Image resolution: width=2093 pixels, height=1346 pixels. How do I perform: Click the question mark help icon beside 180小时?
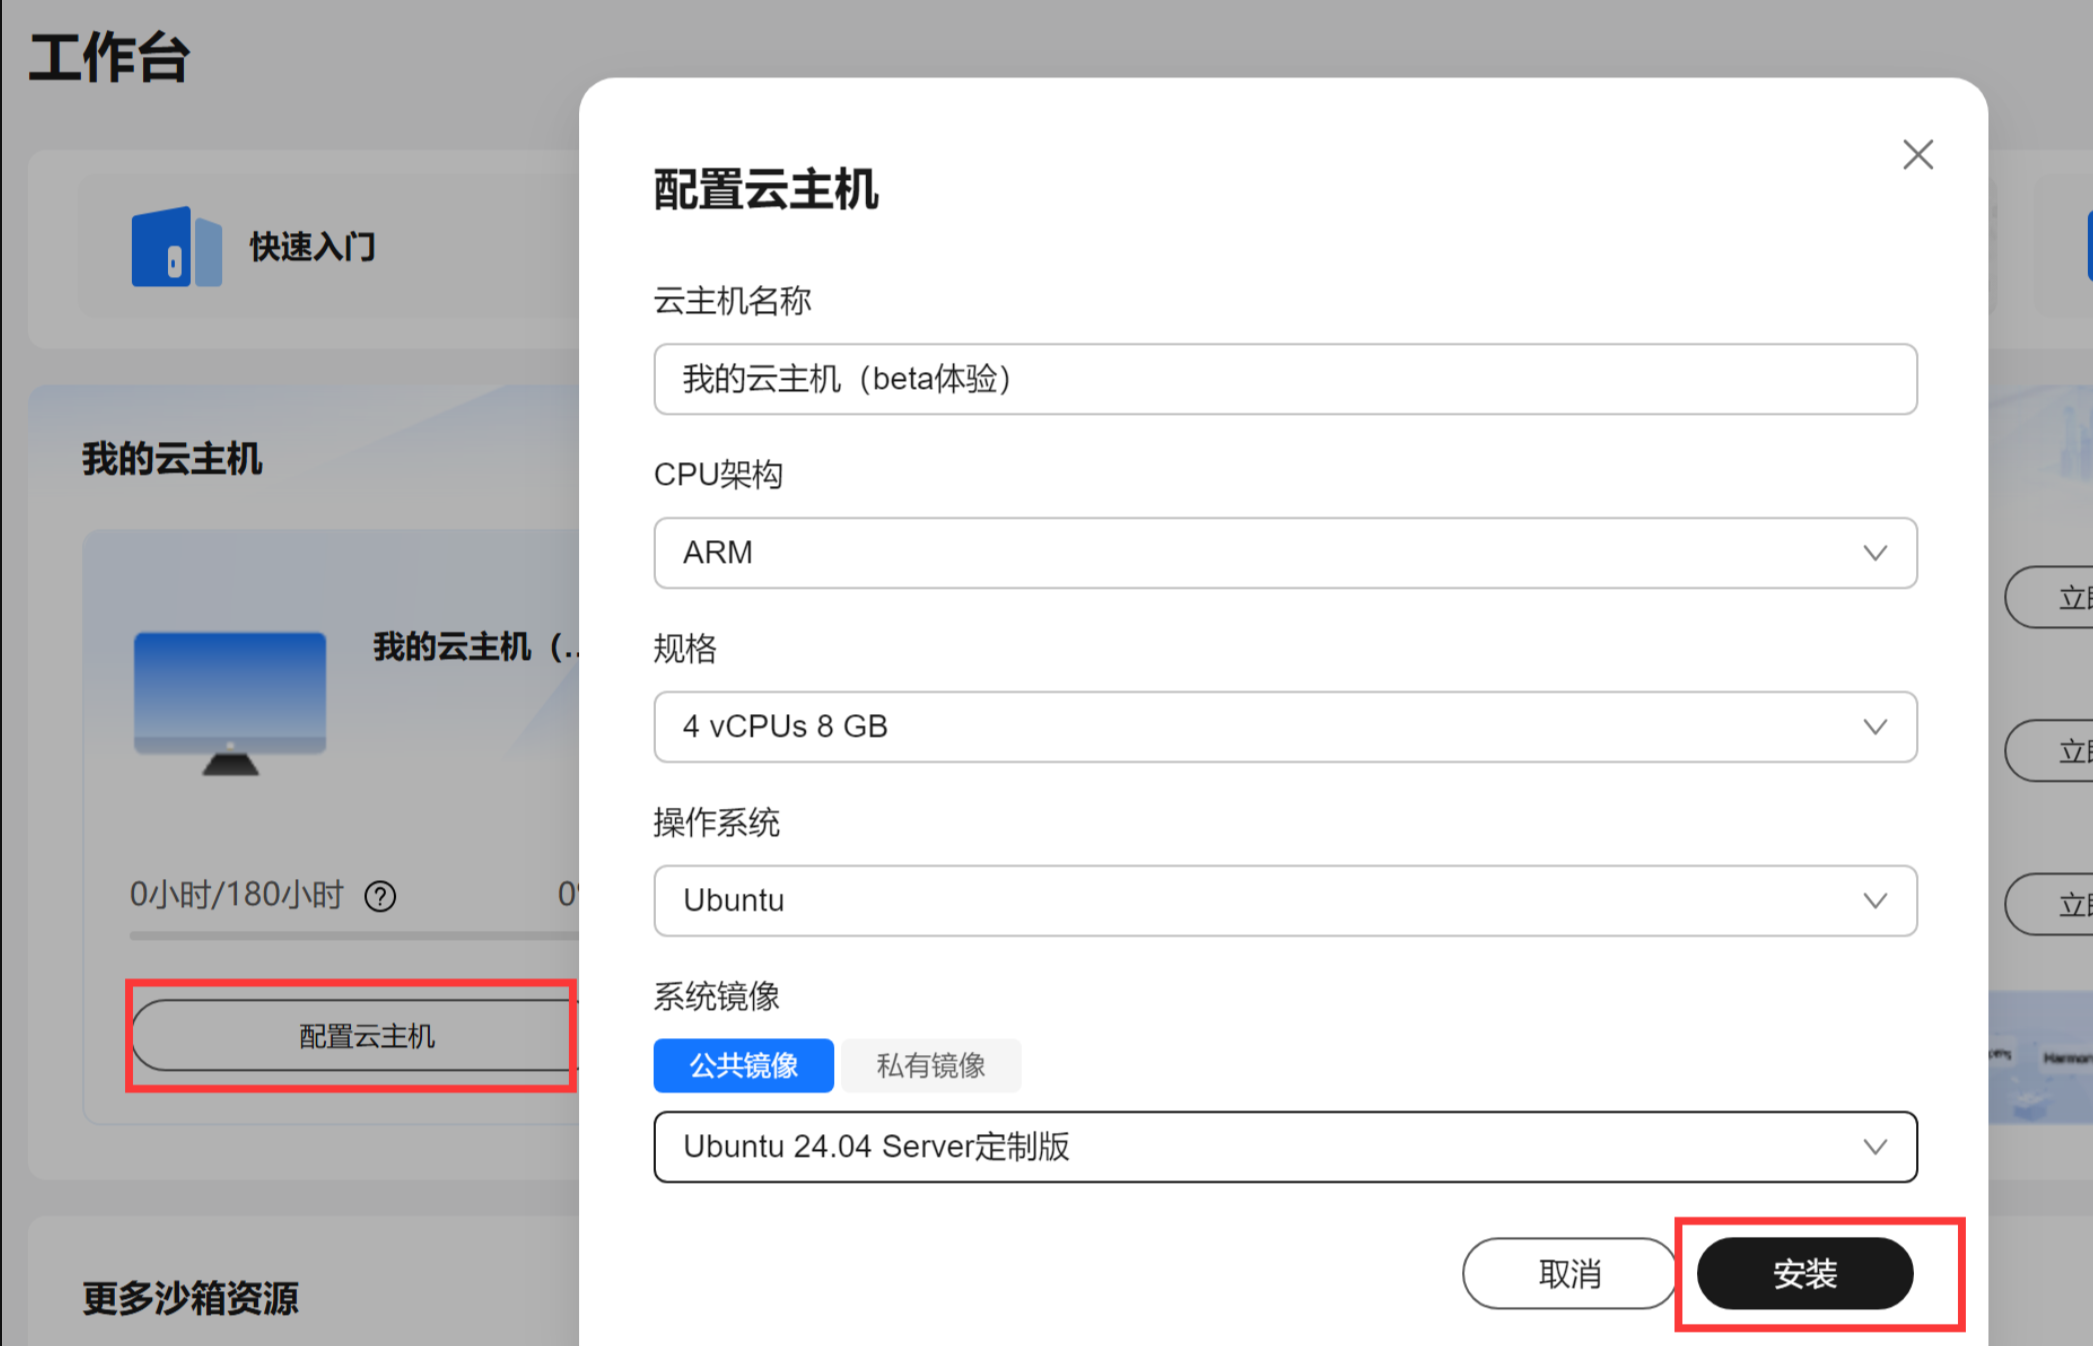click(380, 896)
